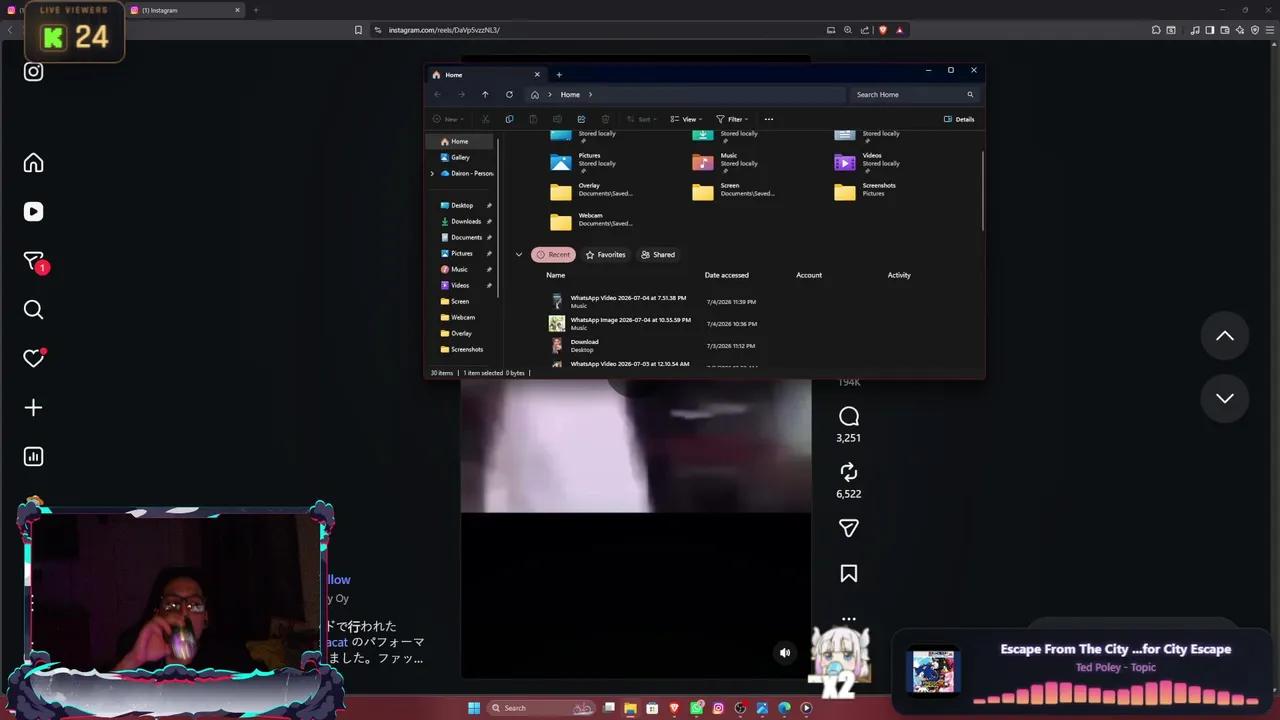Image resolution: width=1280 pixels, height=720 pixels.
Task: Open Reels from the Instagram sidebar
Action: pos(33,212)
